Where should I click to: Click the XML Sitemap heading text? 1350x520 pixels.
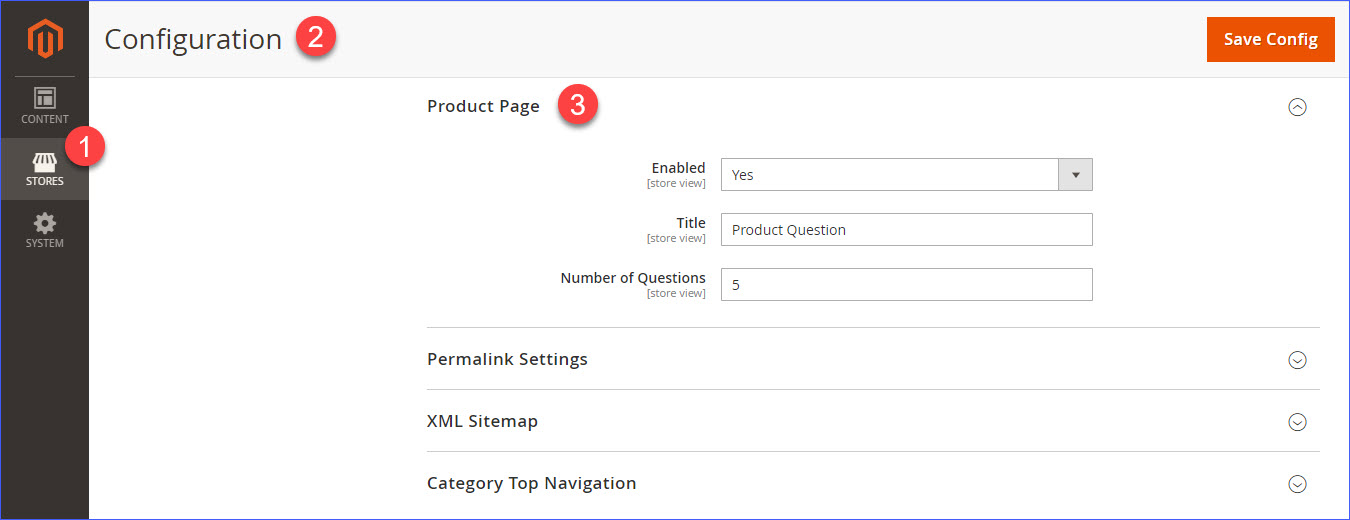click(482, 421)
